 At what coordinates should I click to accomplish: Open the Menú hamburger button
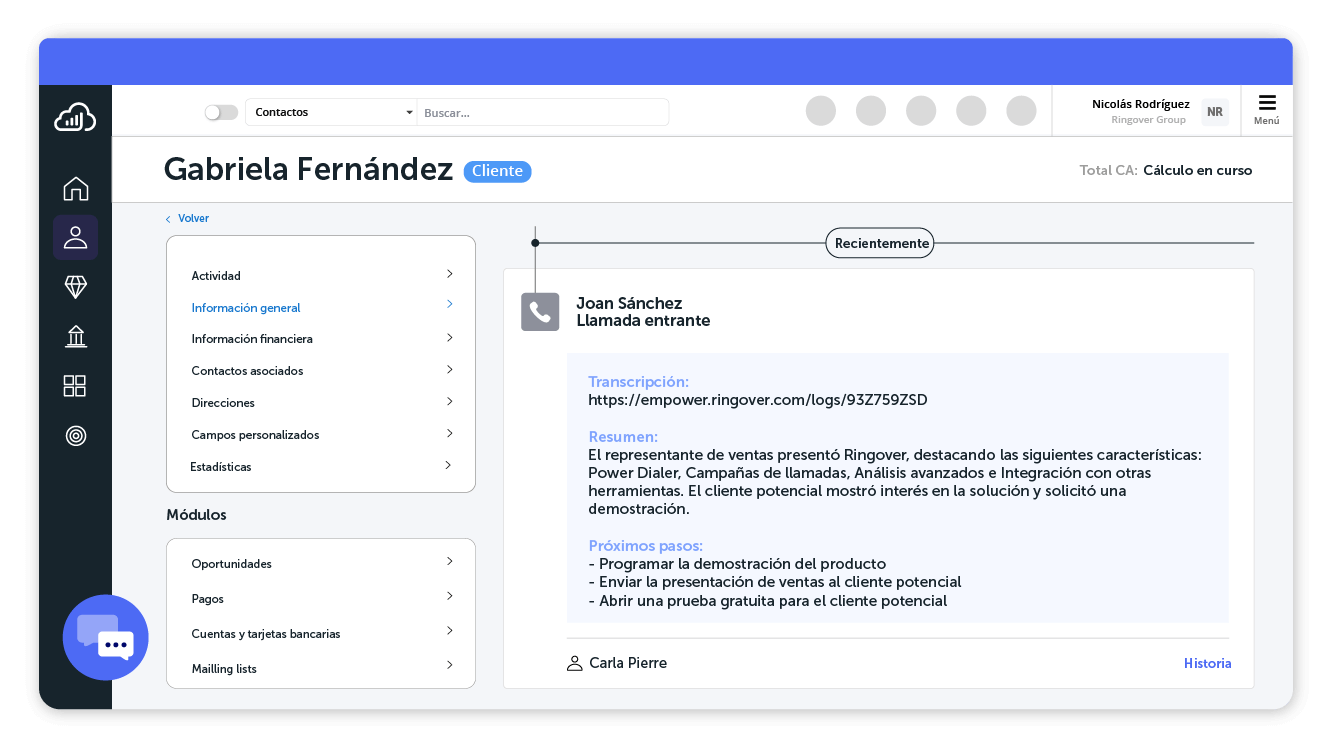[x=1266, y=110]
